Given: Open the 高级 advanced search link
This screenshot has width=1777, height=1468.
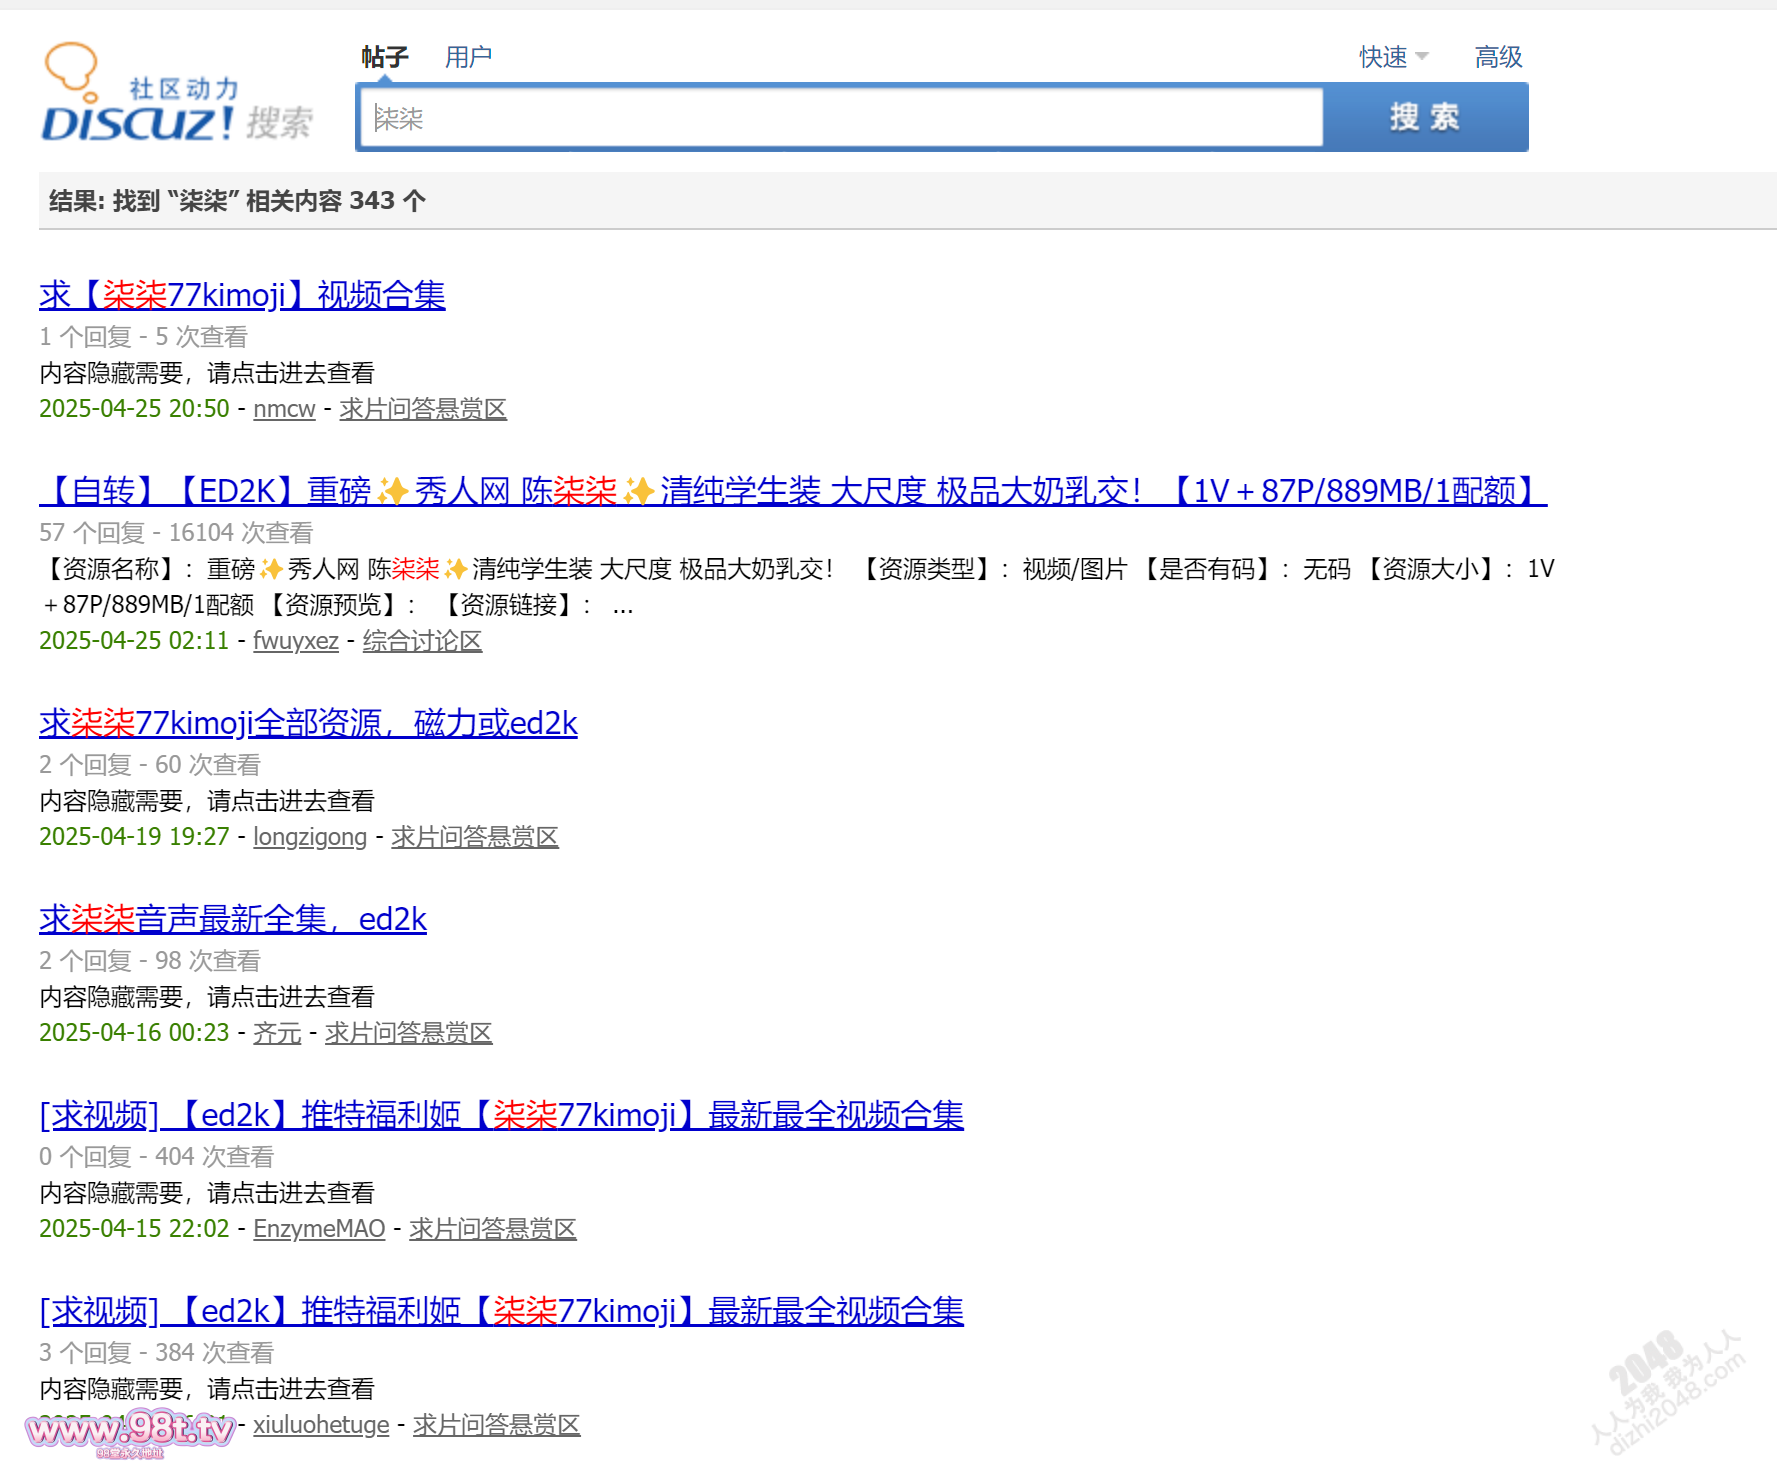Looking at the screenshot, I should pyautogui.click(x=1498, y=57).
